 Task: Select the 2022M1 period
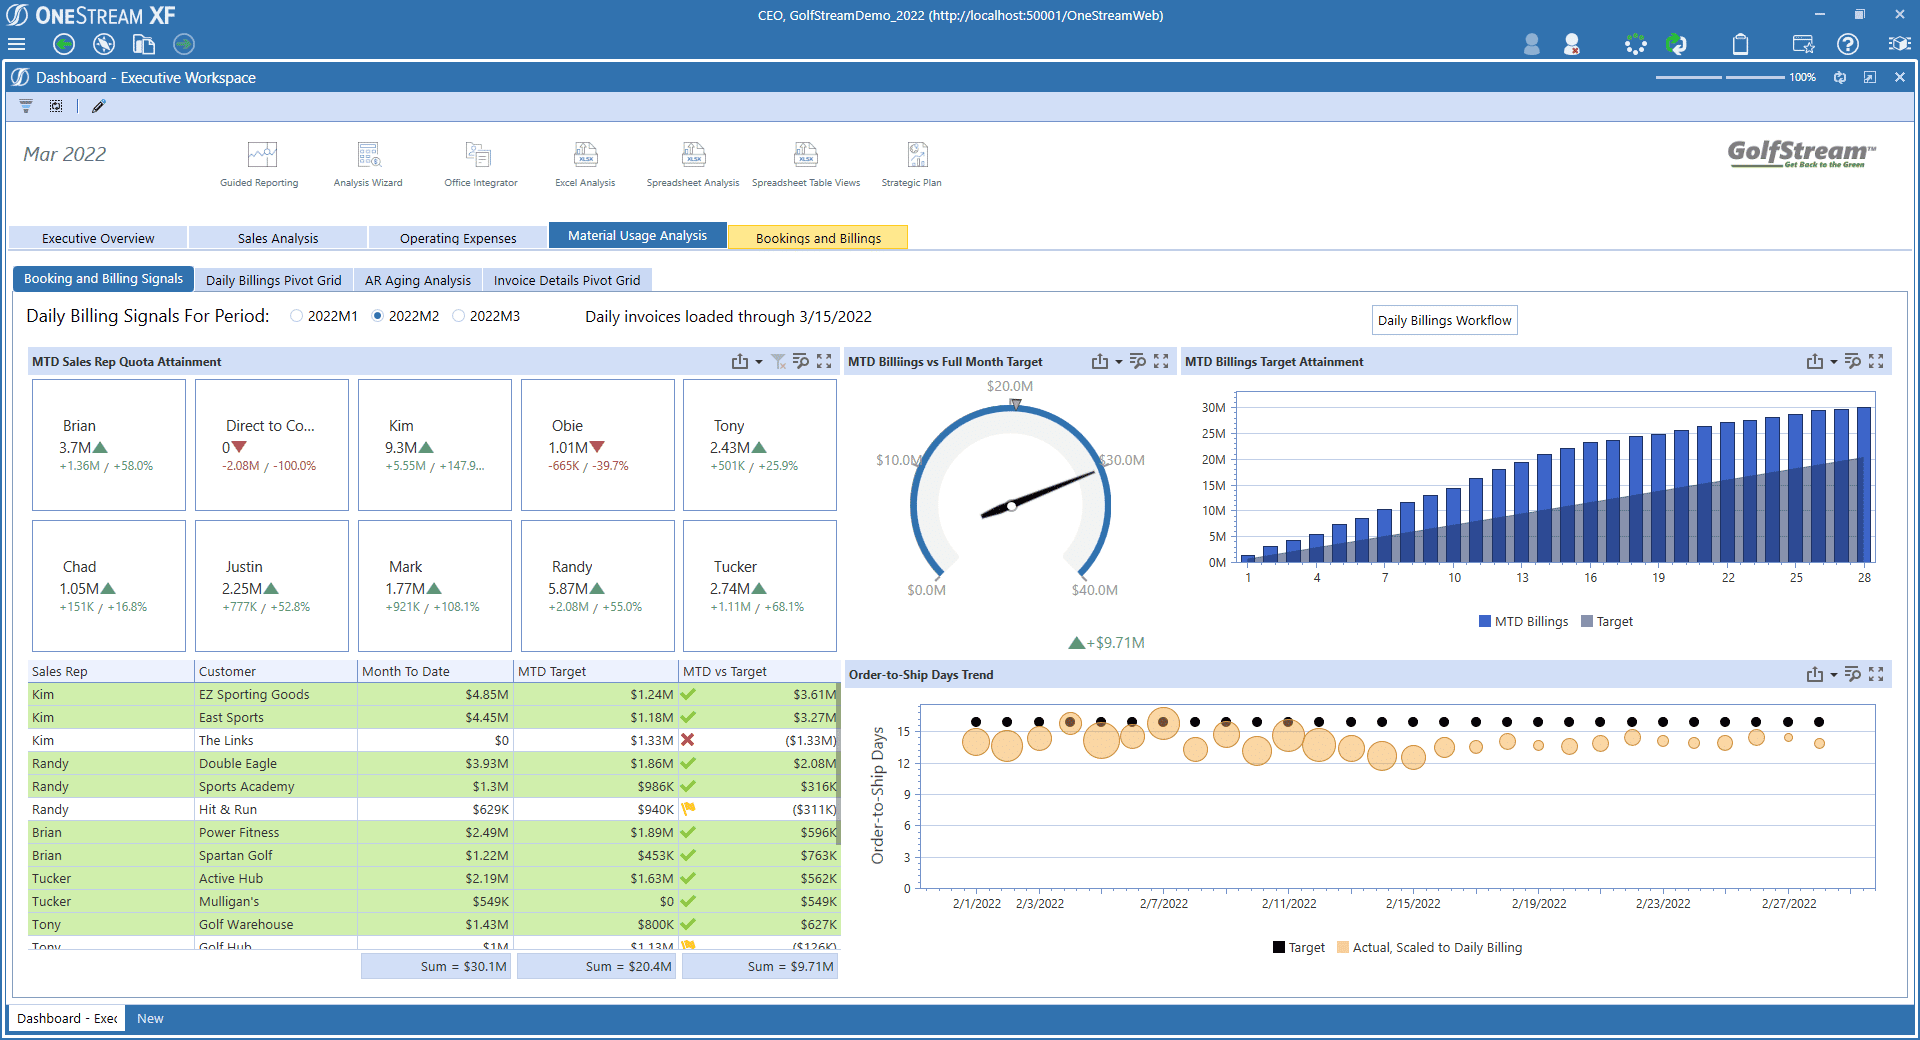296,316
